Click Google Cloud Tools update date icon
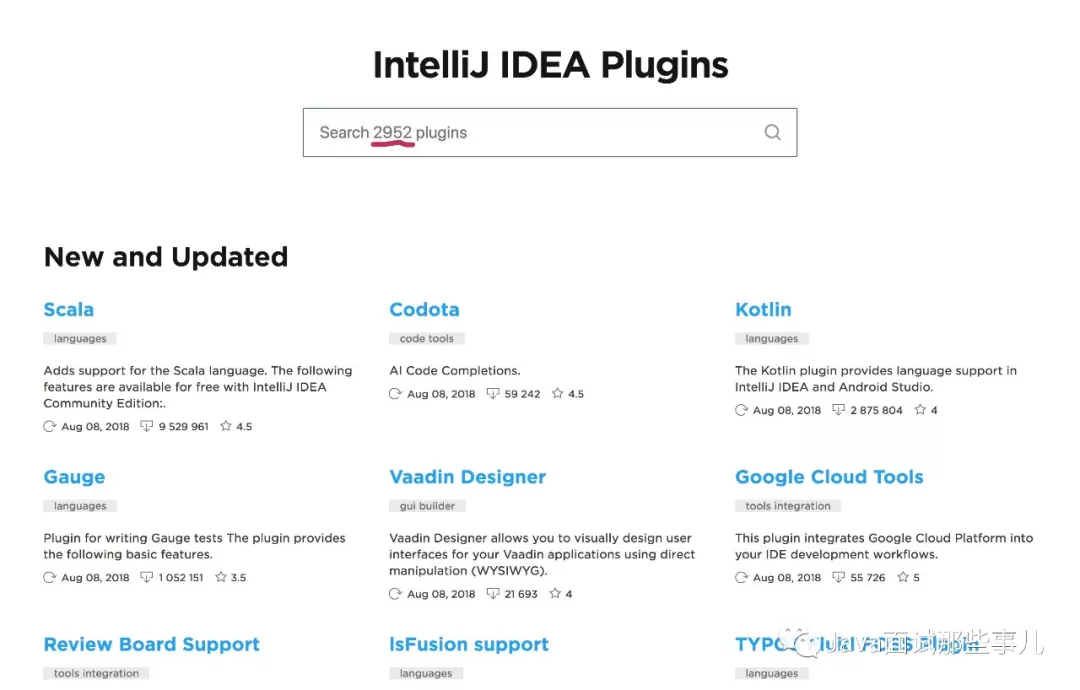The height and width of the screenshot is (690, 1080). (741, 578)
